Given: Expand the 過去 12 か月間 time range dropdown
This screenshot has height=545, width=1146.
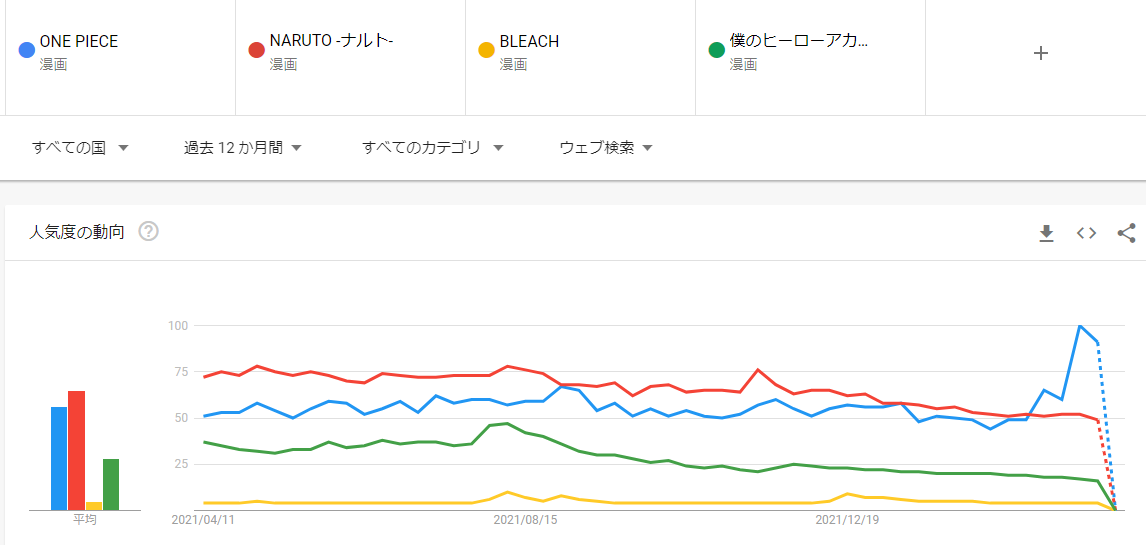Looking at the screenshot, I should (243, 147).
